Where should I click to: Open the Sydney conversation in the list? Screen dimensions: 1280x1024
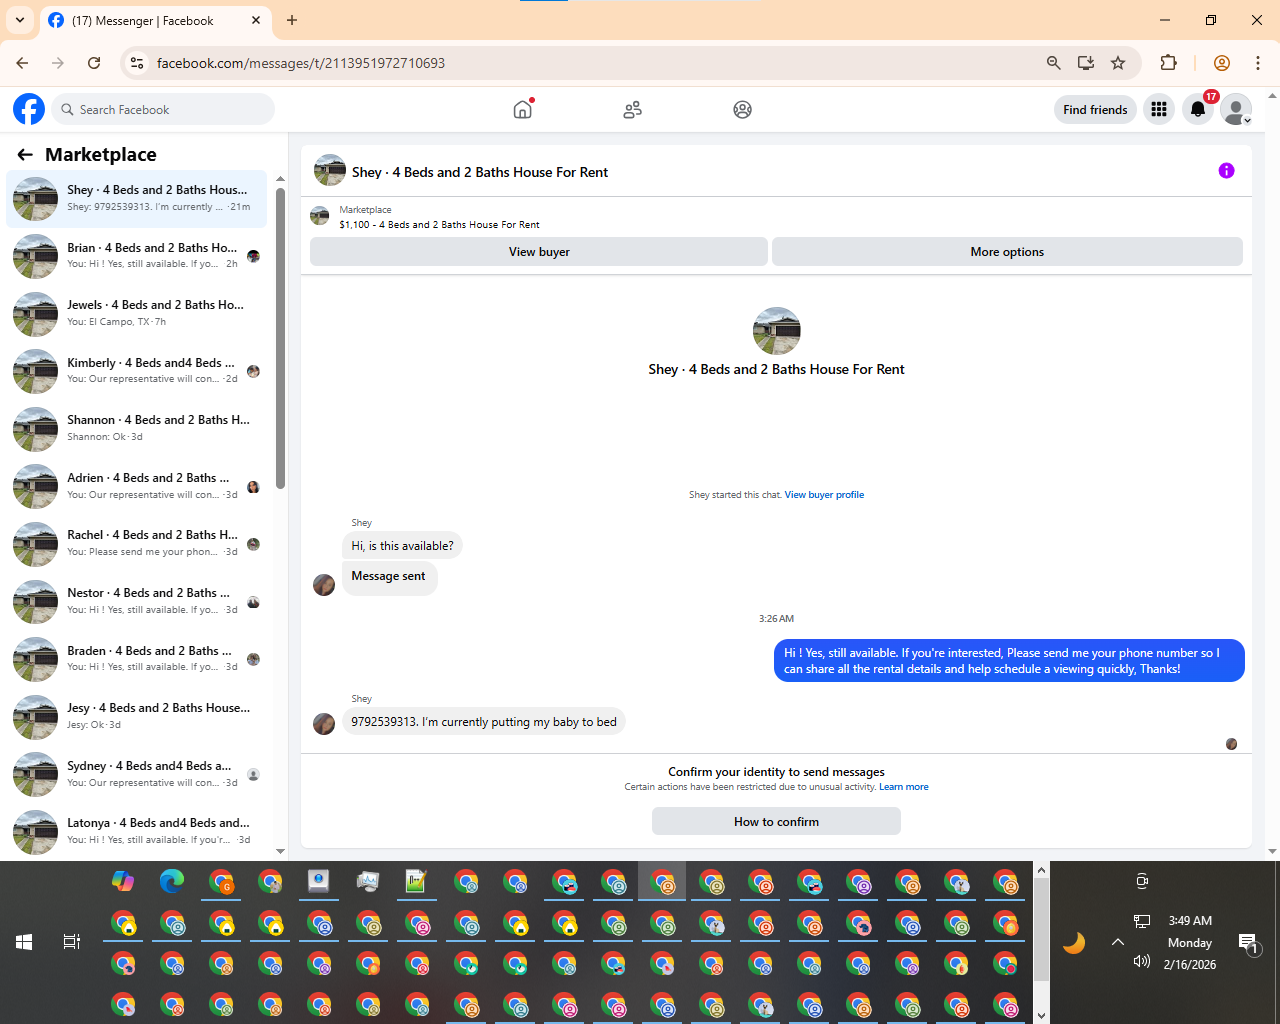click(x=137, y=774)
